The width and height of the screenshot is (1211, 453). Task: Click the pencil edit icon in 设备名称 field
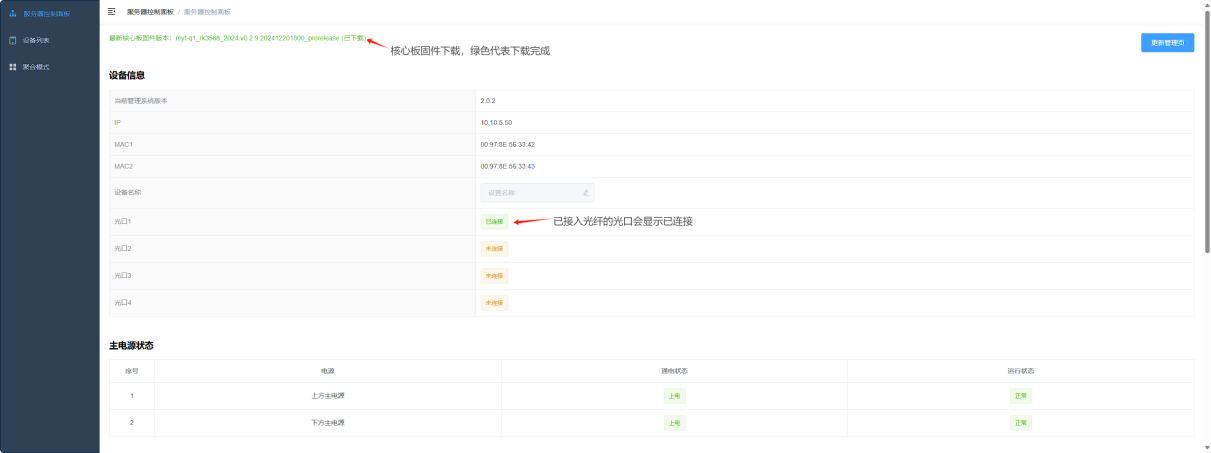tap(586, 192)
